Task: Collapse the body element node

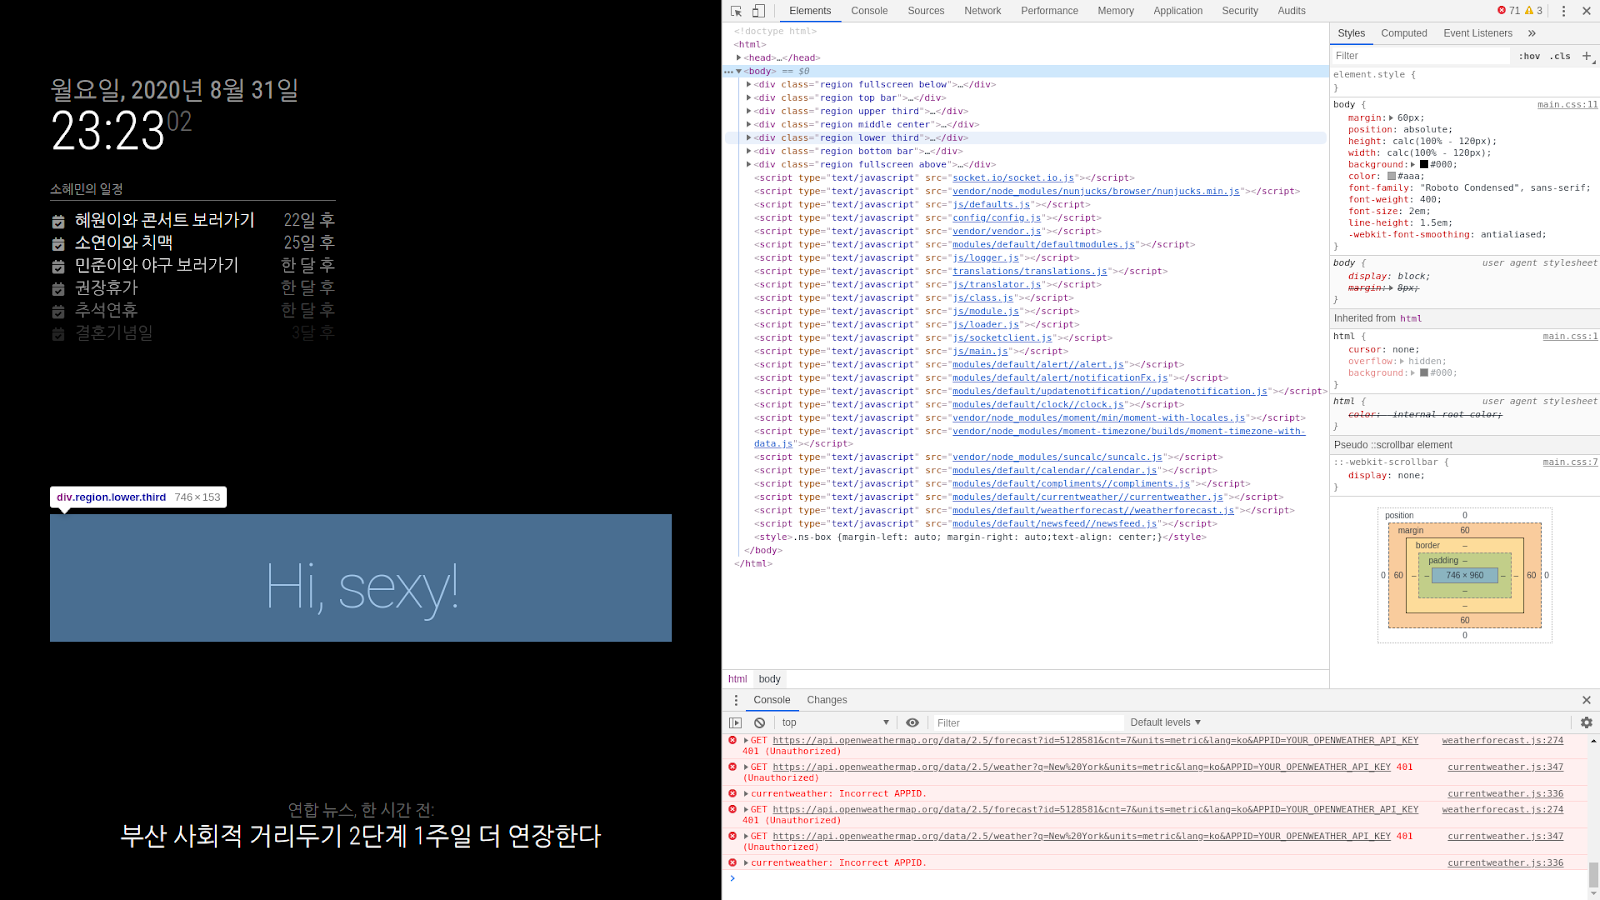Action: pos(739,71)
